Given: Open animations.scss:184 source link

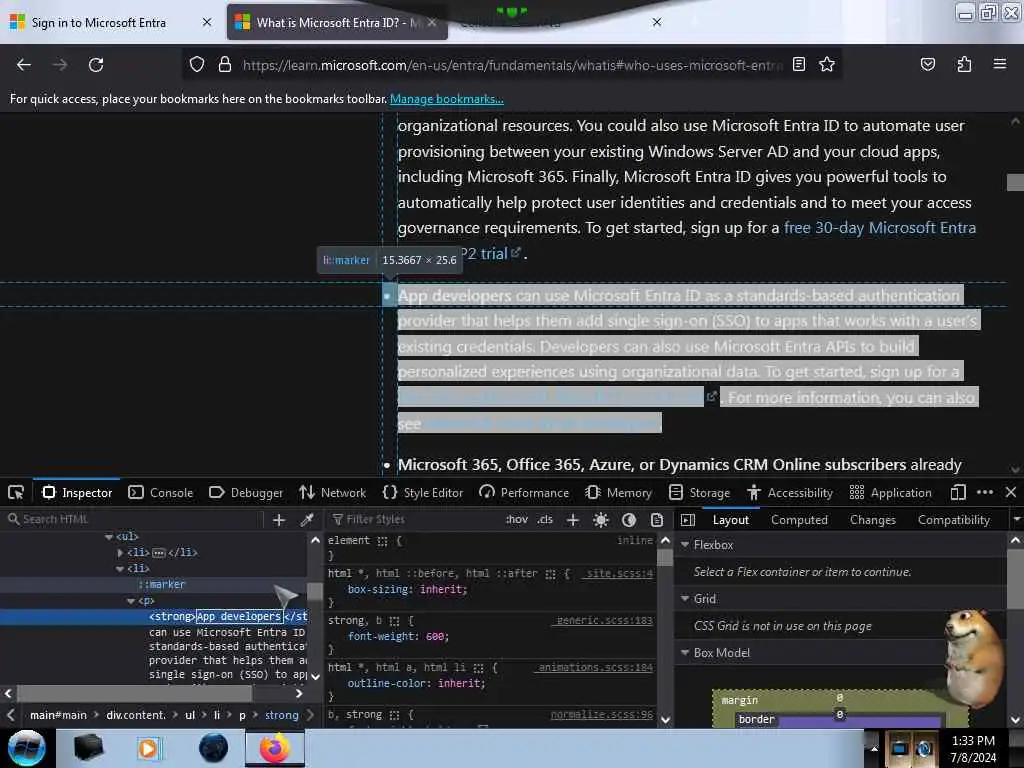Looking at the screenshot, I should [x=595, y=667].
